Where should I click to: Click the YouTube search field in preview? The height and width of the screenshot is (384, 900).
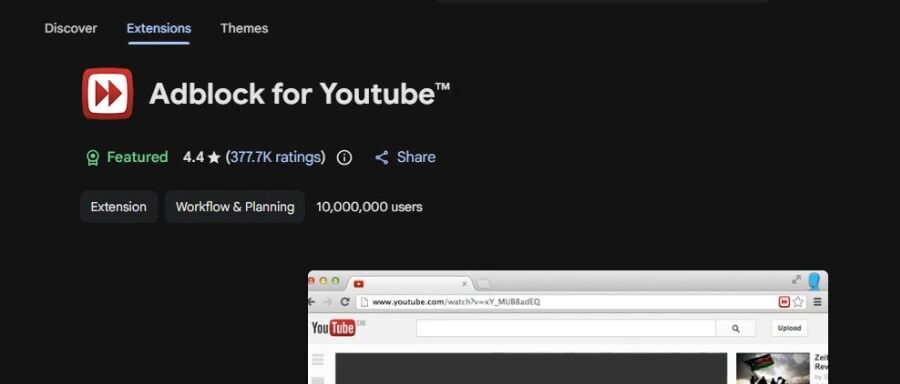click(x=565, y=328)
